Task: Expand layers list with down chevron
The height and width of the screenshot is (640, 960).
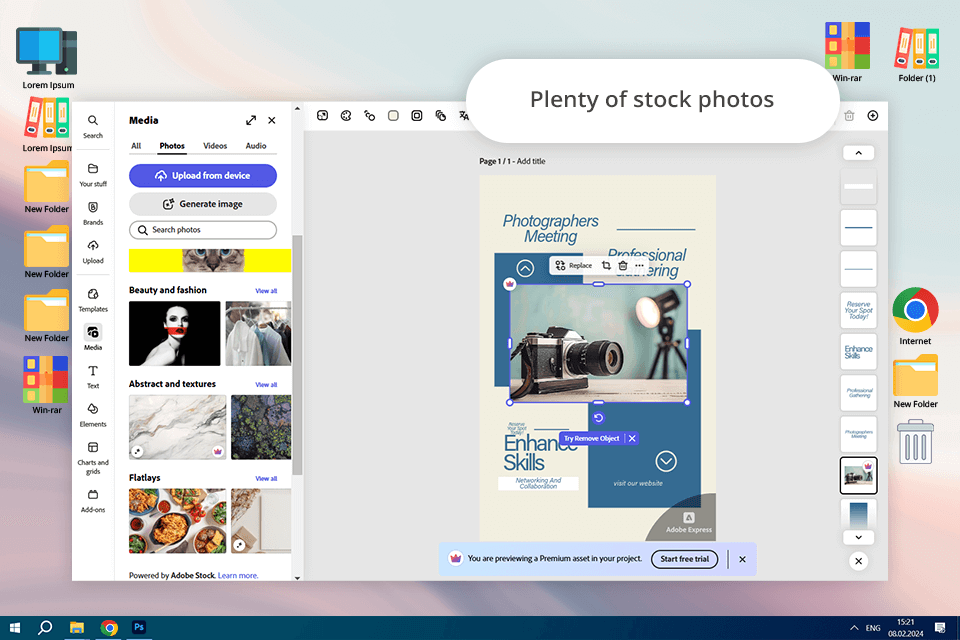Action: pyautogui.click(x=858, y=537)
